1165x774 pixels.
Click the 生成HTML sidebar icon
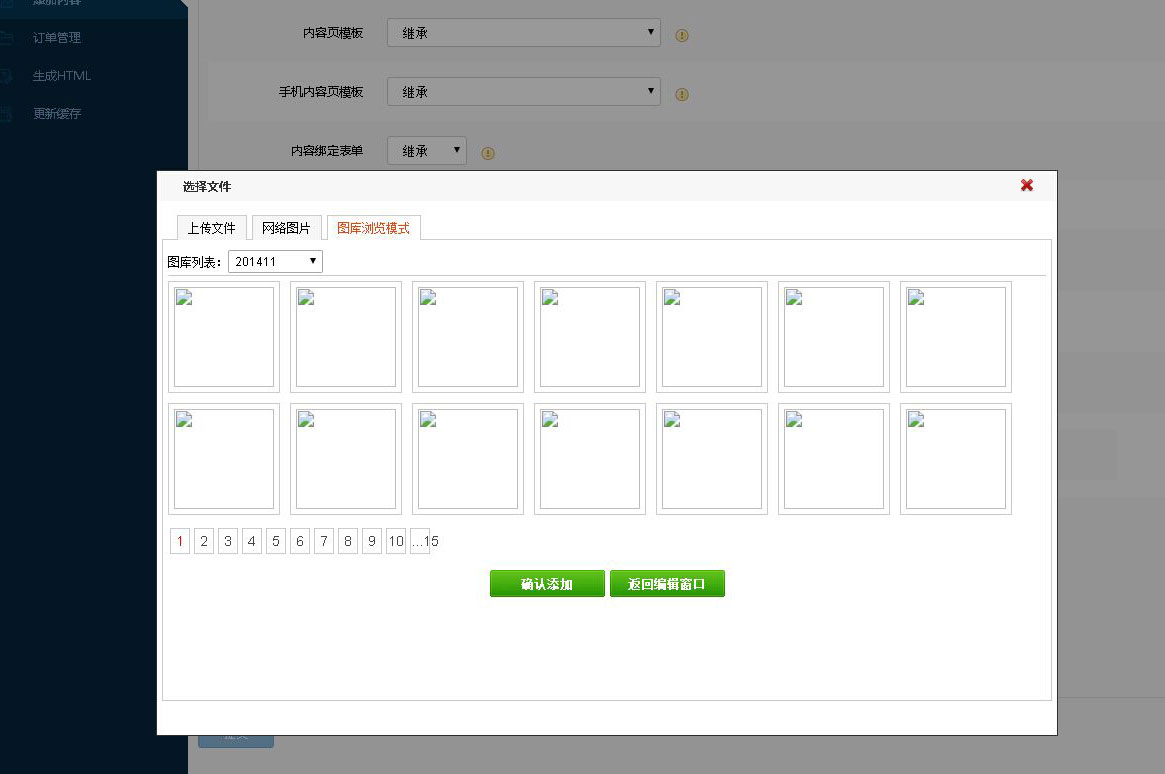click(x=9, y=76)
